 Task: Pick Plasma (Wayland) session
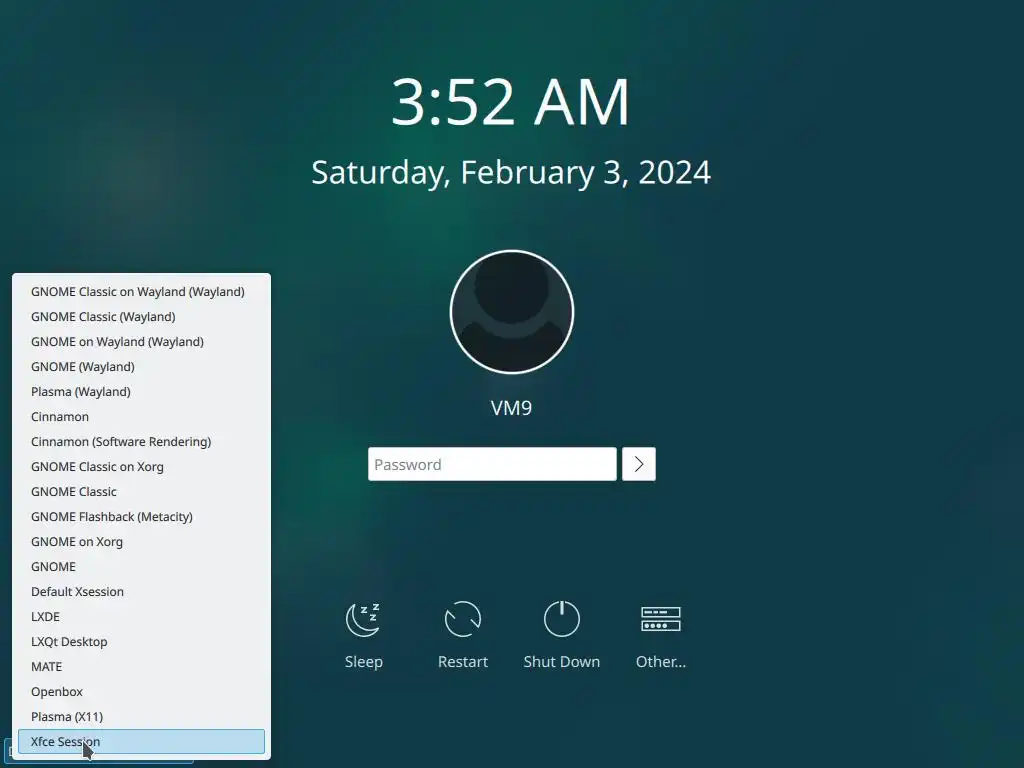[141, 392]
